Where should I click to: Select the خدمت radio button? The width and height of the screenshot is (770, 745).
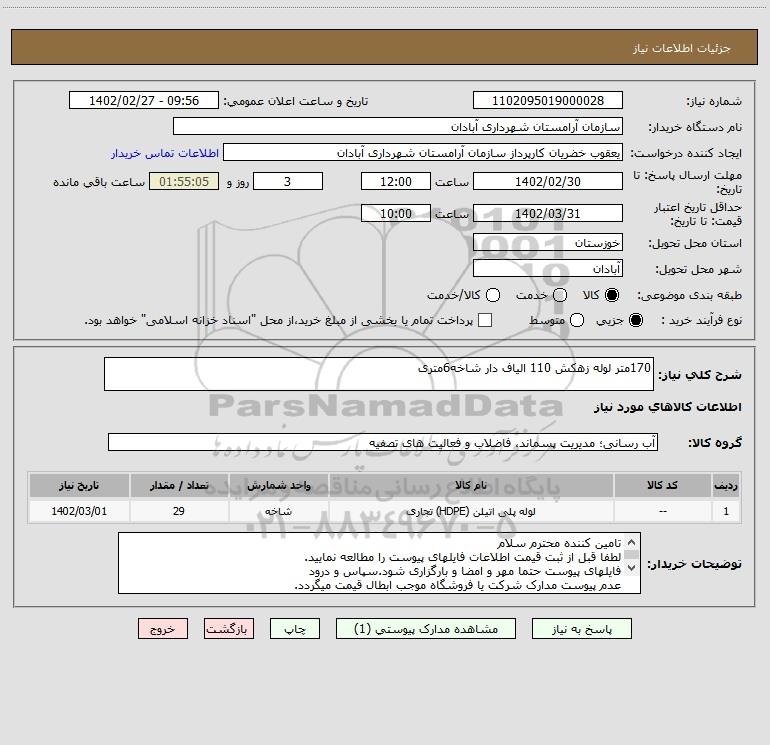pyautogui.click(x=560, y=295)
